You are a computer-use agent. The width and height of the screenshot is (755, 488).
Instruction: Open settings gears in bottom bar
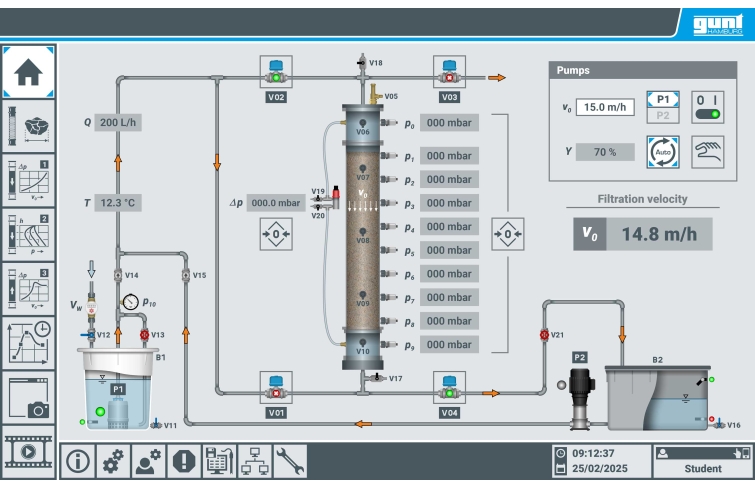click(114, 461)
